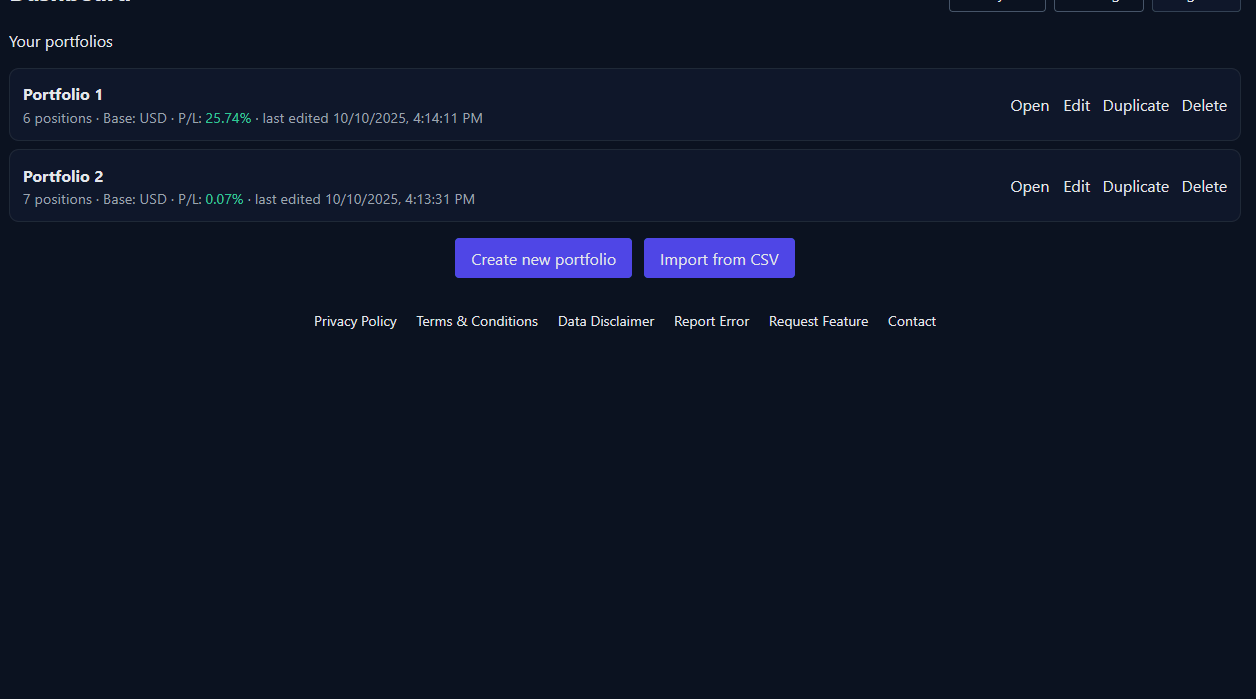
Task: Delete Portfolio 1
Action: [1204, 105]
